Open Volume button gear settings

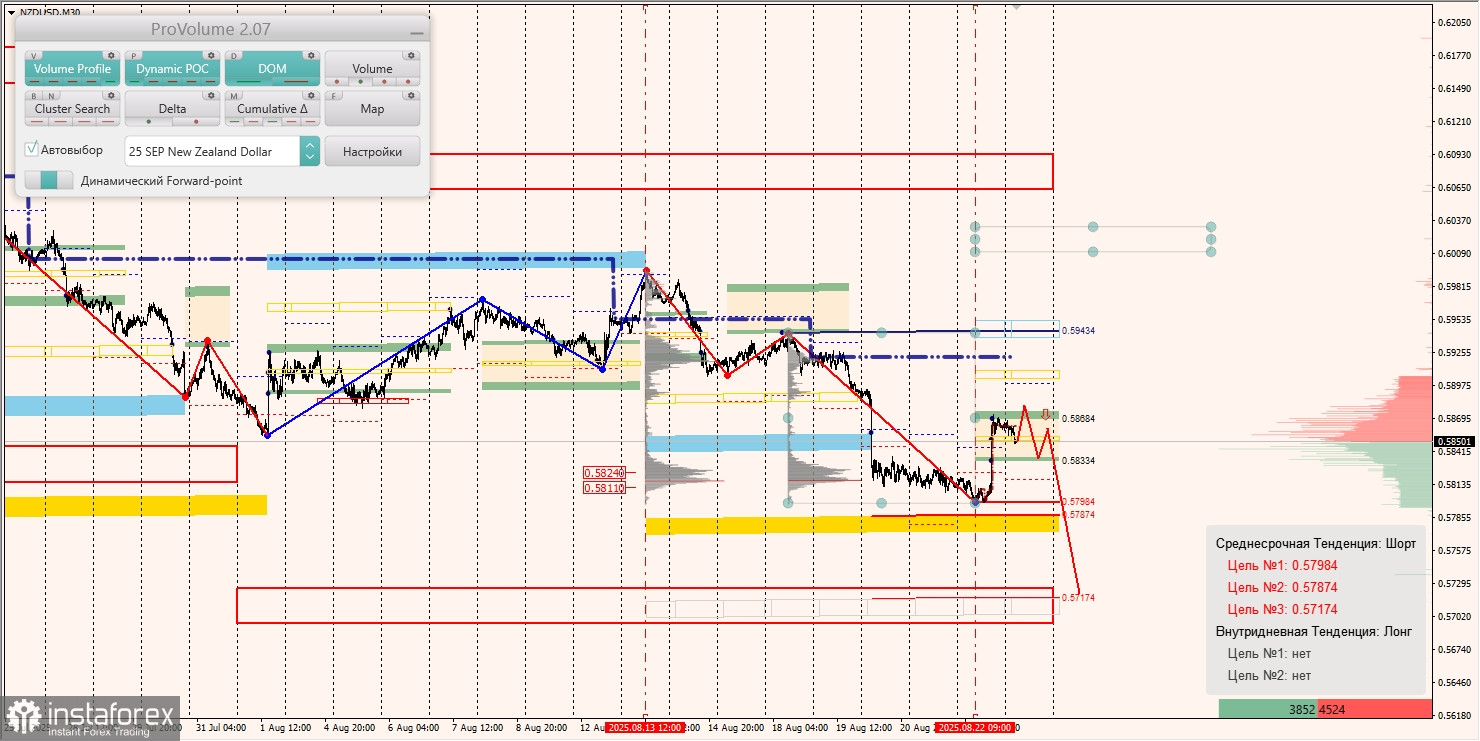click(x=411, y=55)
